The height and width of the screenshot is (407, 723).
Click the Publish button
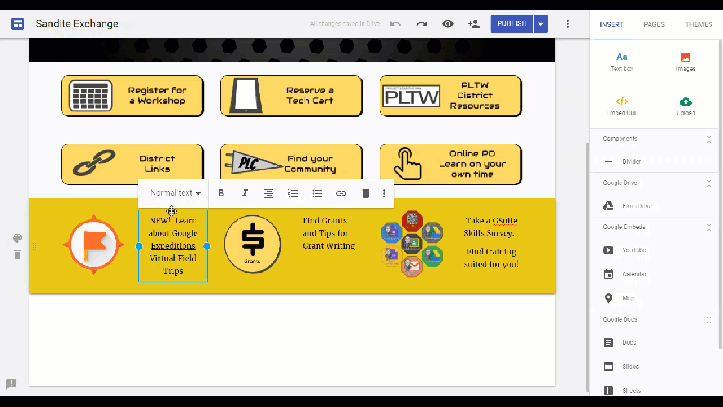coord(511,23)
